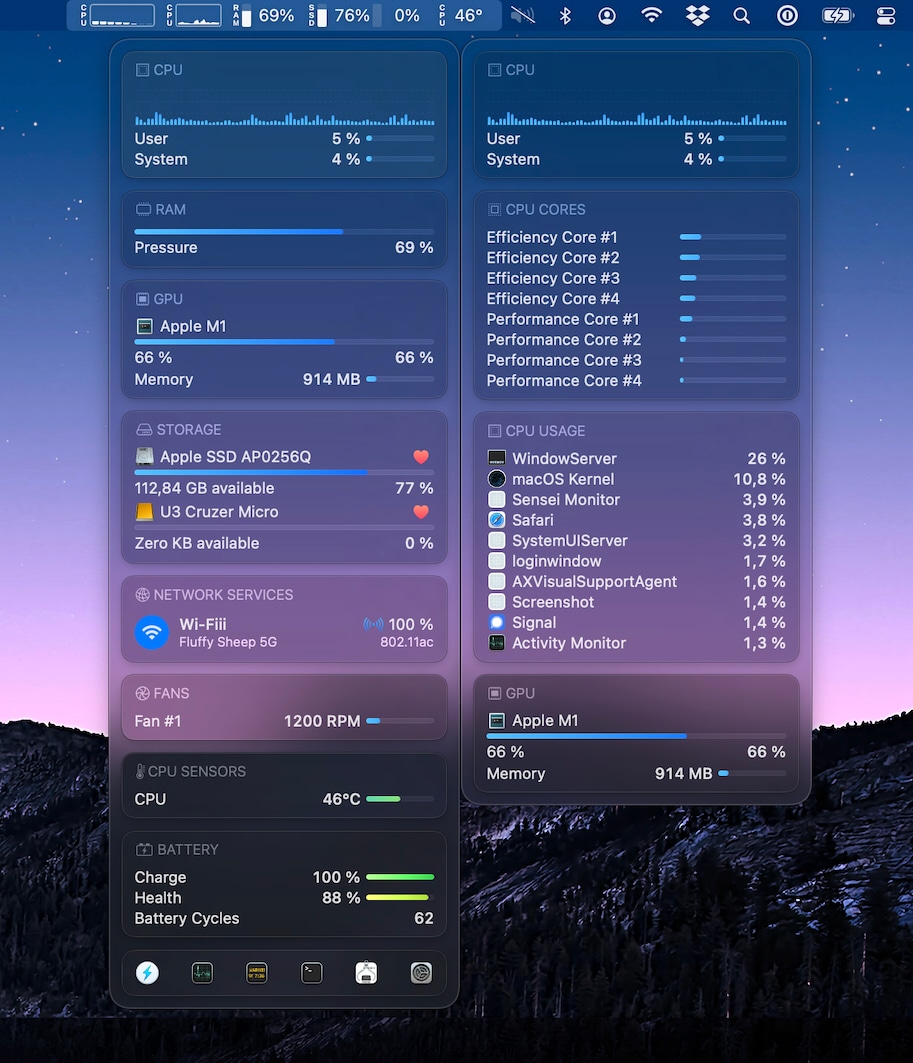913x1063 pixels.
Task: Expand the NETWORK SERVICES section
Action: [x=220, y=594]
